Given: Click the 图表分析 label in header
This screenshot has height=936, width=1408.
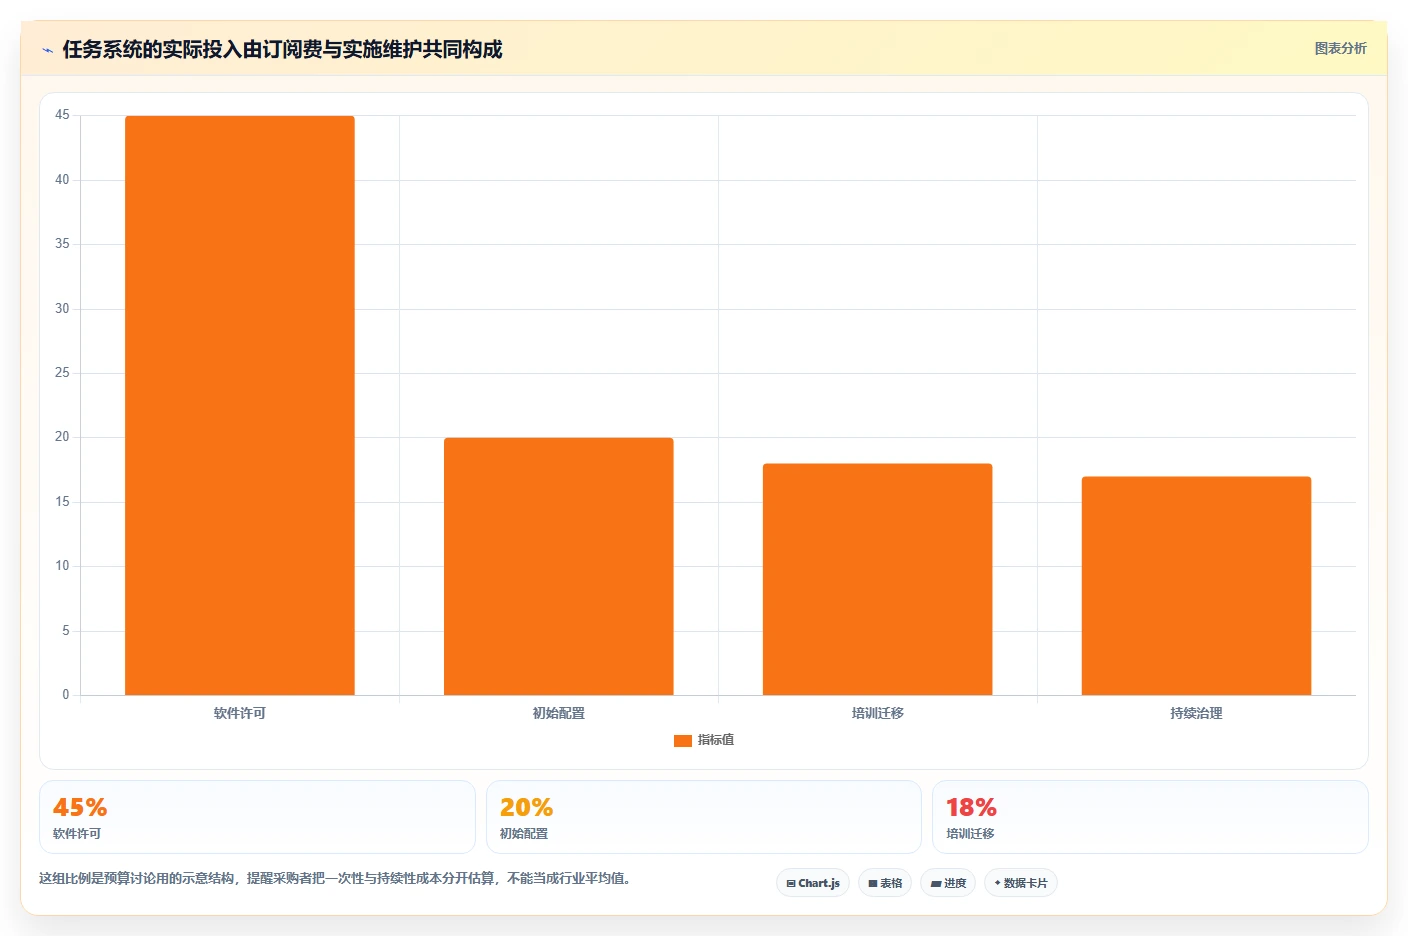Looking at the screenshot, I should click(1340, 48).
